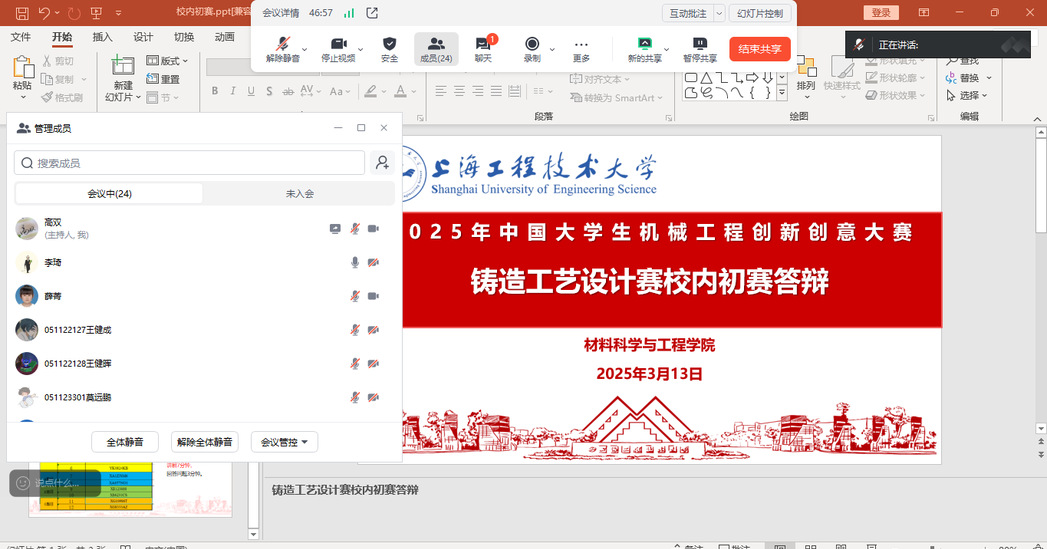The image size is (1047, 549).
Task: Toggle 李琦's microphone in member list
Action: coord(354,262)
